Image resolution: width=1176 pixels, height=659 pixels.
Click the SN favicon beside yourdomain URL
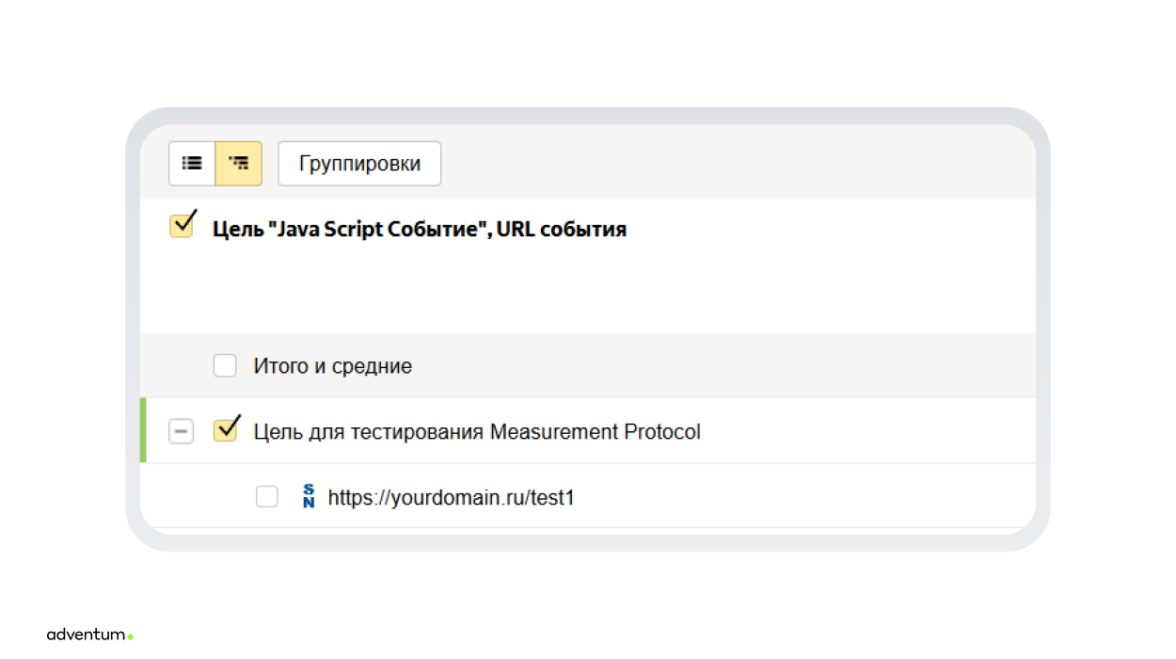coord(308,497)
